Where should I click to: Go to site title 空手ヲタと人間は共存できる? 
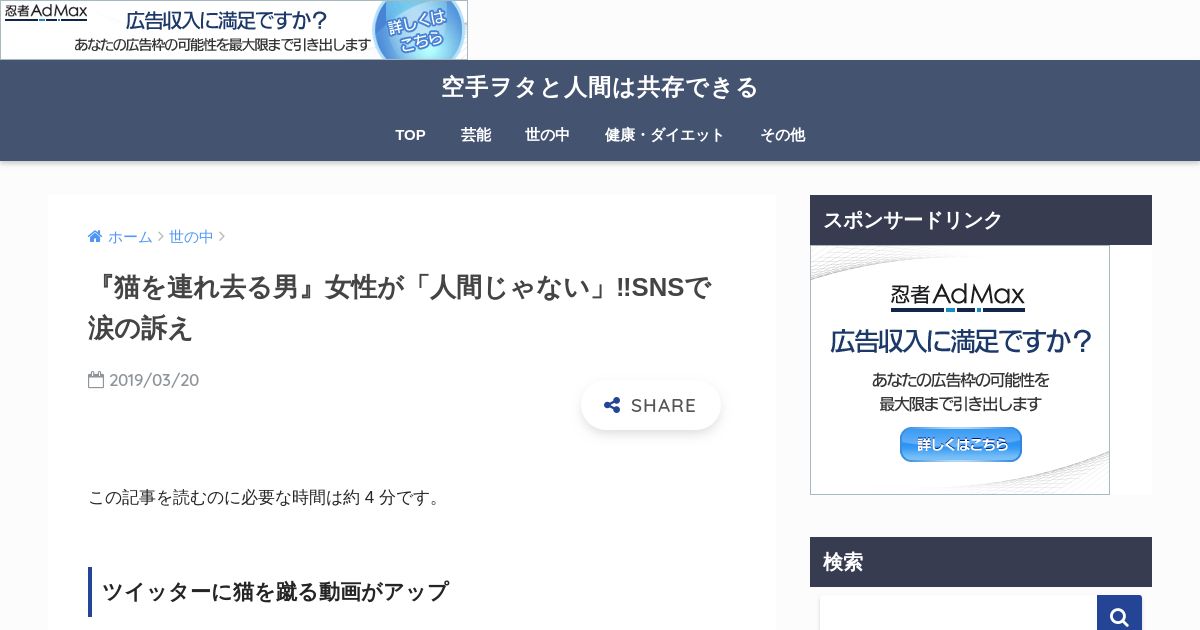[x=600, y=87]
